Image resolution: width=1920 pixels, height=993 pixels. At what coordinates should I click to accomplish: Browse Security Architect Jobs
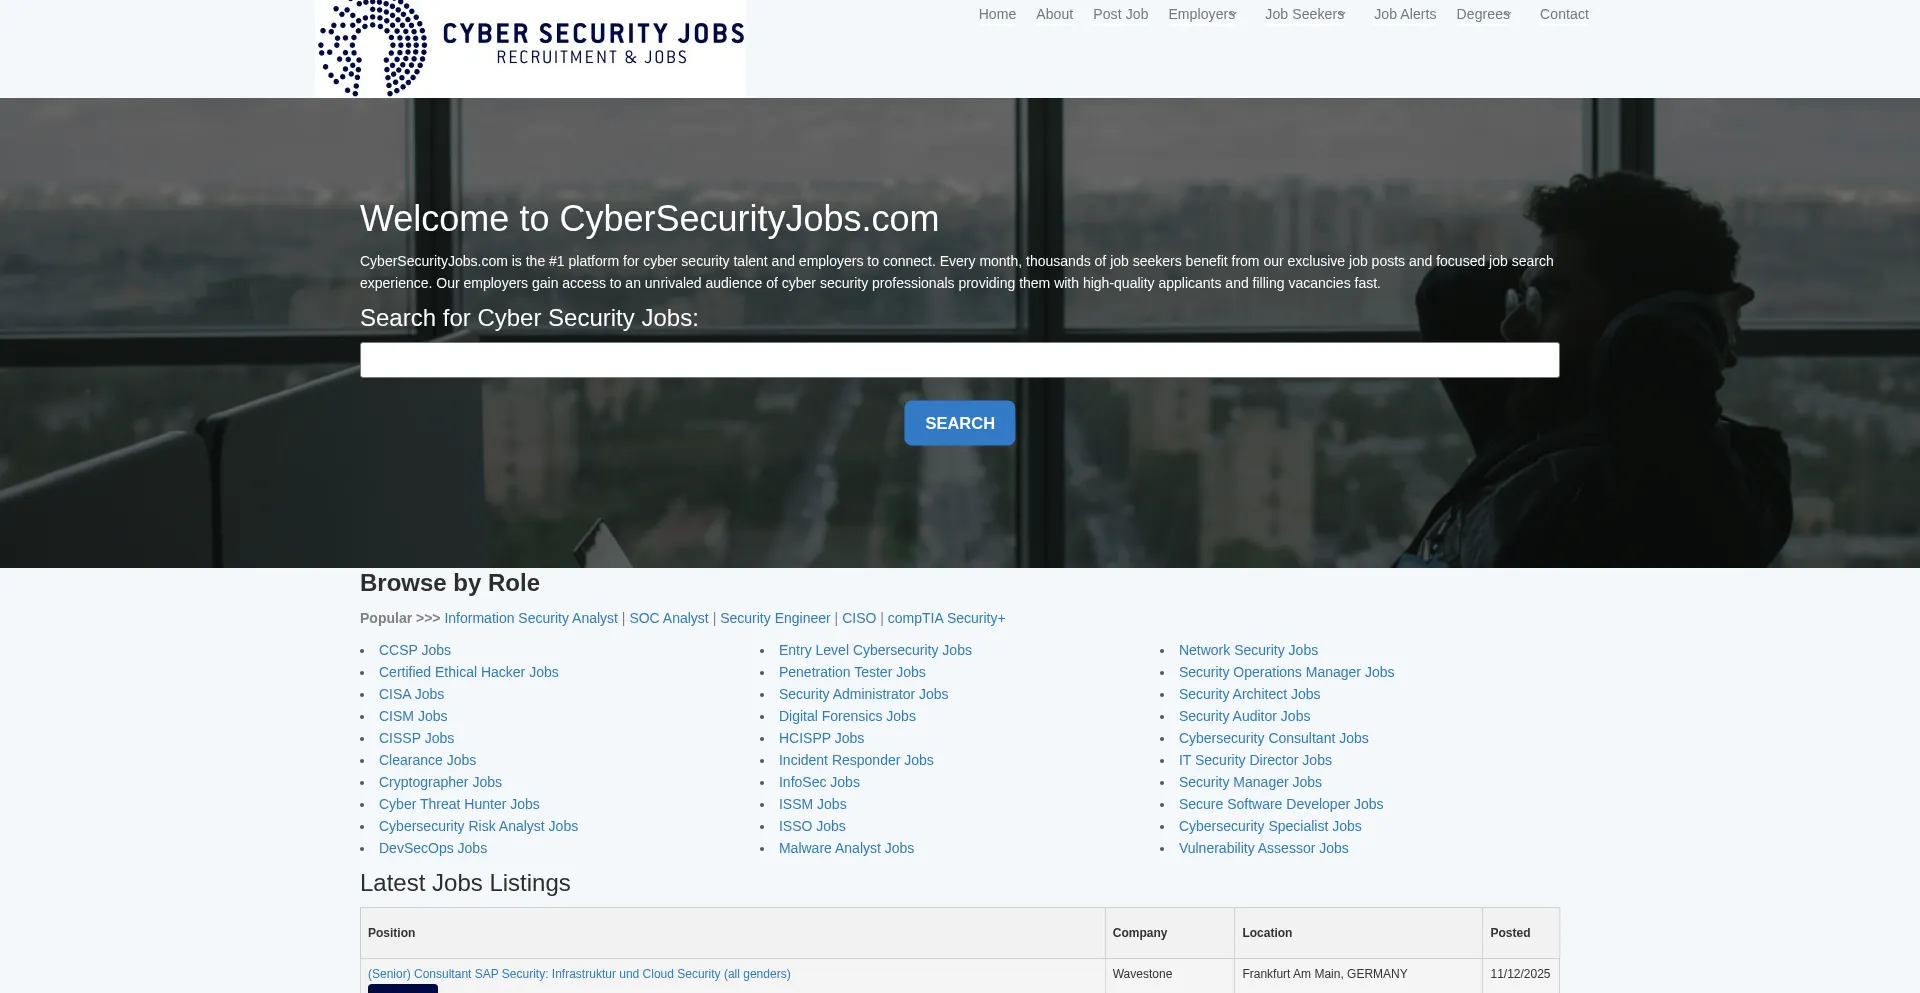1249,694
